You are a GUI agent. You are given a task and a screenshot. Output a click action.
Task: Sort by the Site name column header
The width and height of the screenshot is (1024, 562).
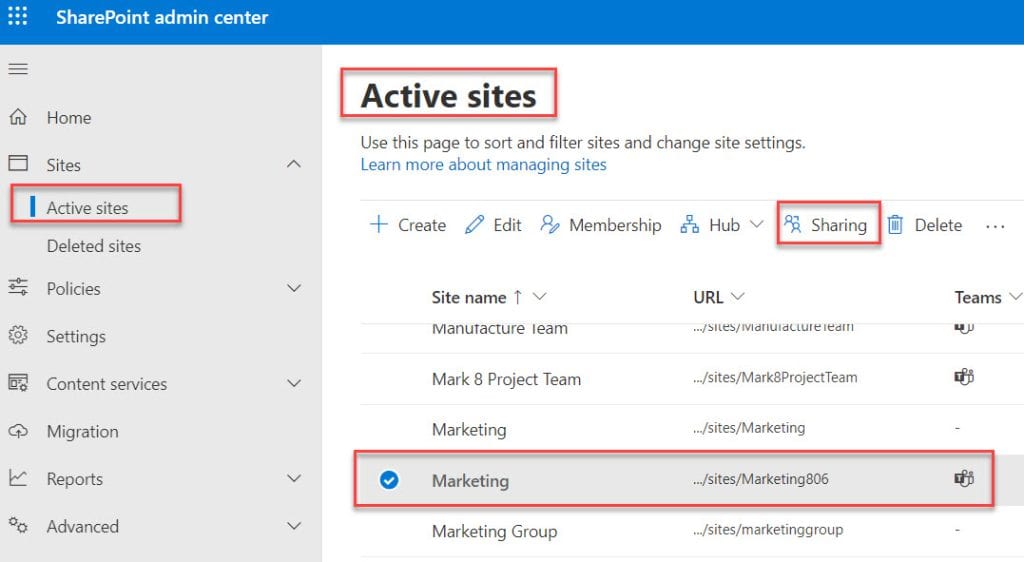coord(469,298)
